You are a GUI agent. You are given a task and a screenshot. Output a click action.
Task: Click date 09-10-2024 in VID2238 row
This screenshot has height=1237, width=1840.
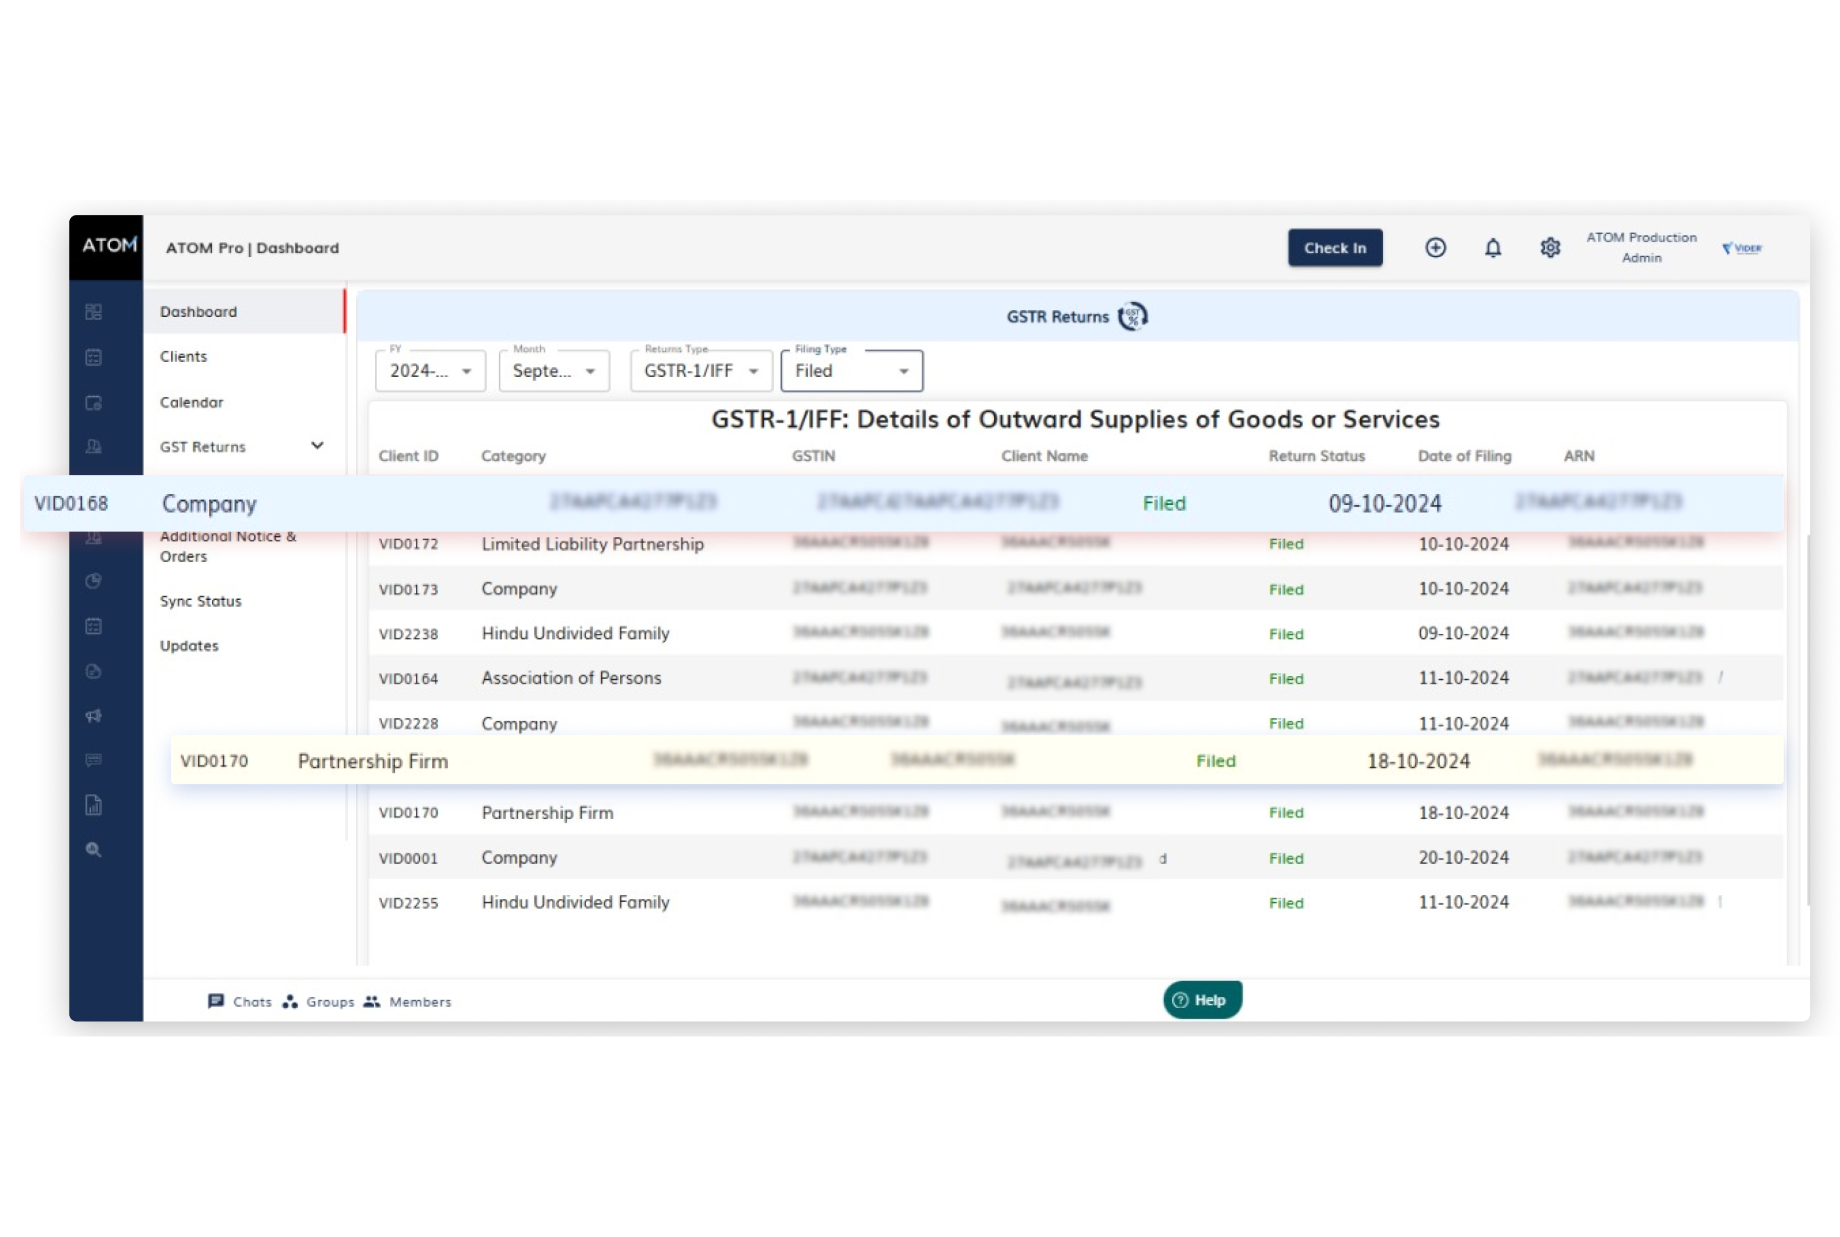point(1463,634)
